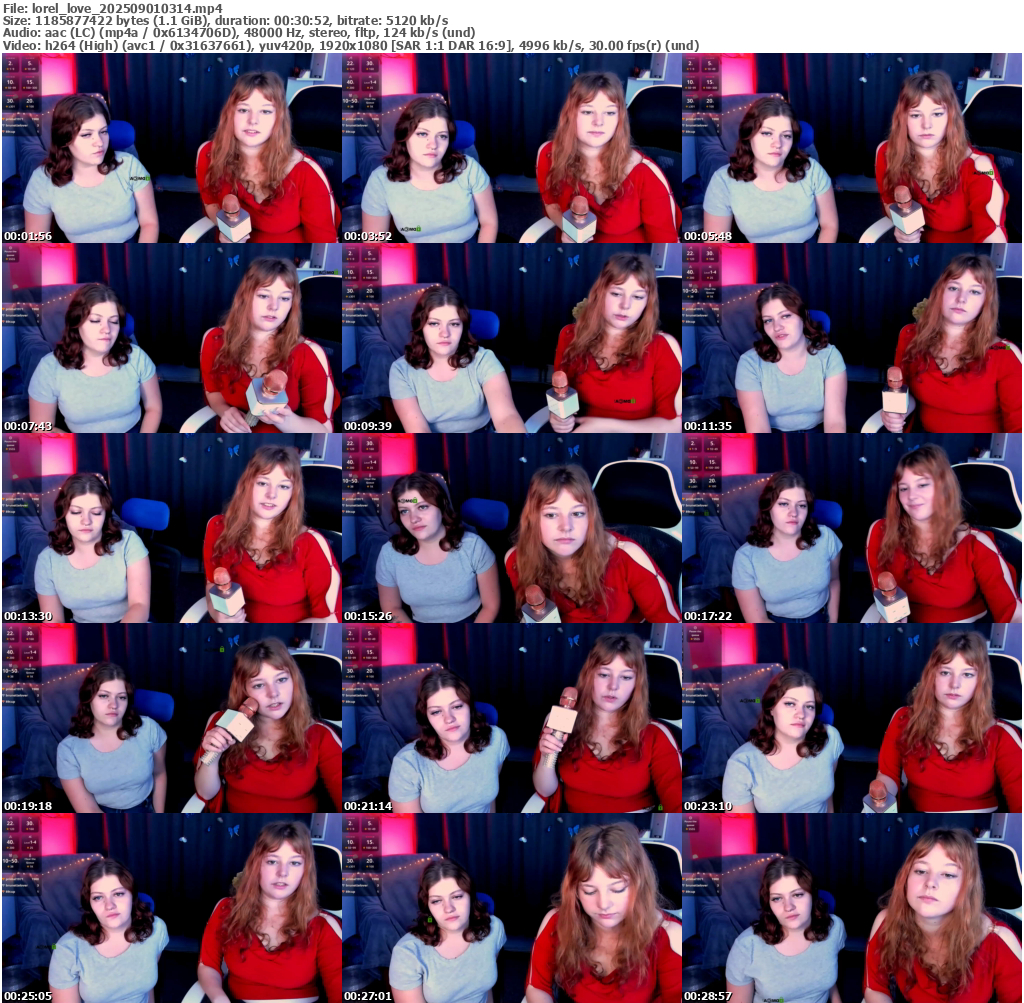
Task: Select the frame timestamped 00:15:26
Action: [511, 528]
